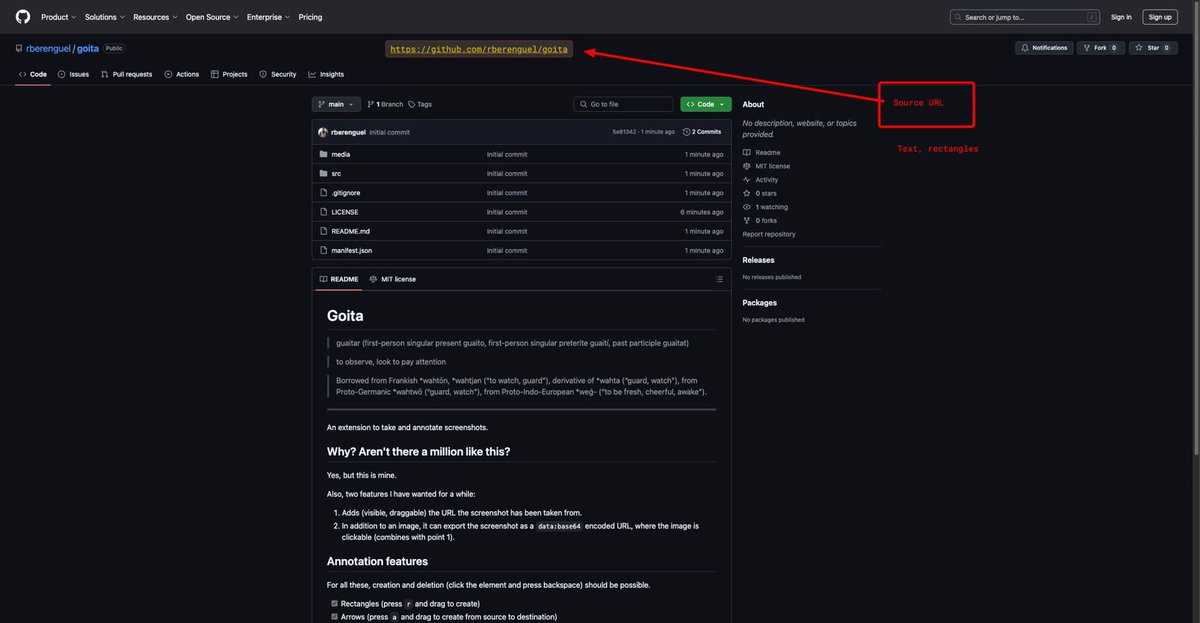Click the file icon of manifest.json
This screenshot has width=1200, height=623.
tap(323, 250)
